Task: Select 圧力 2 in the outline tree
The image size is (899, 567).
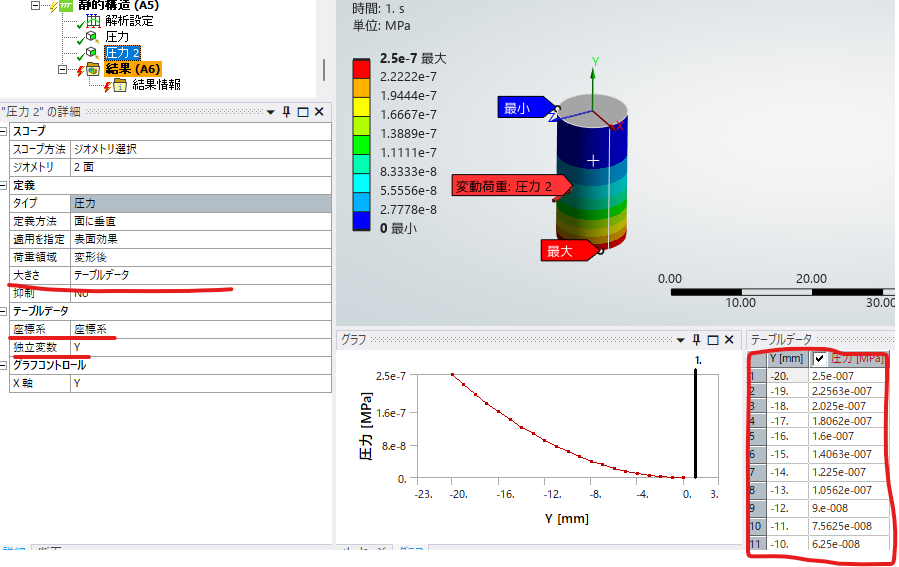Action: pyautogui.click(x=122, y=52)
